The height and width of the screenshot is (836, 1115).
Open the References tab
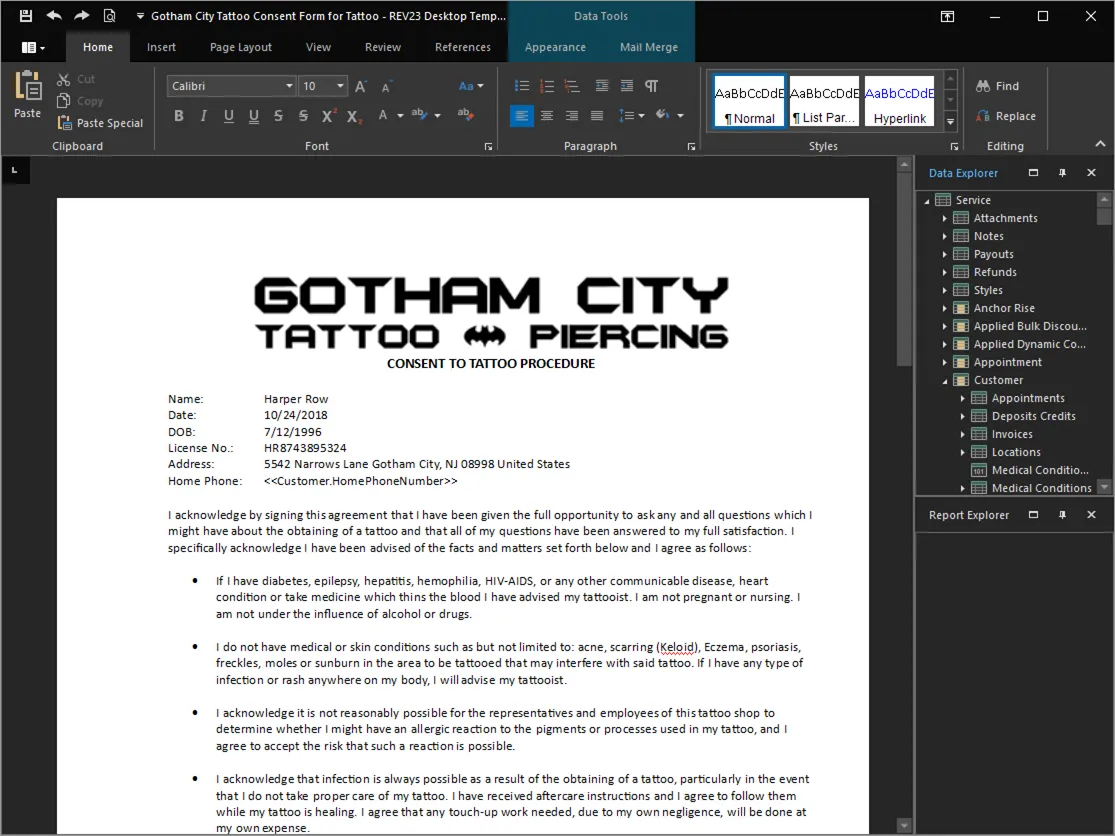point(463,47)
